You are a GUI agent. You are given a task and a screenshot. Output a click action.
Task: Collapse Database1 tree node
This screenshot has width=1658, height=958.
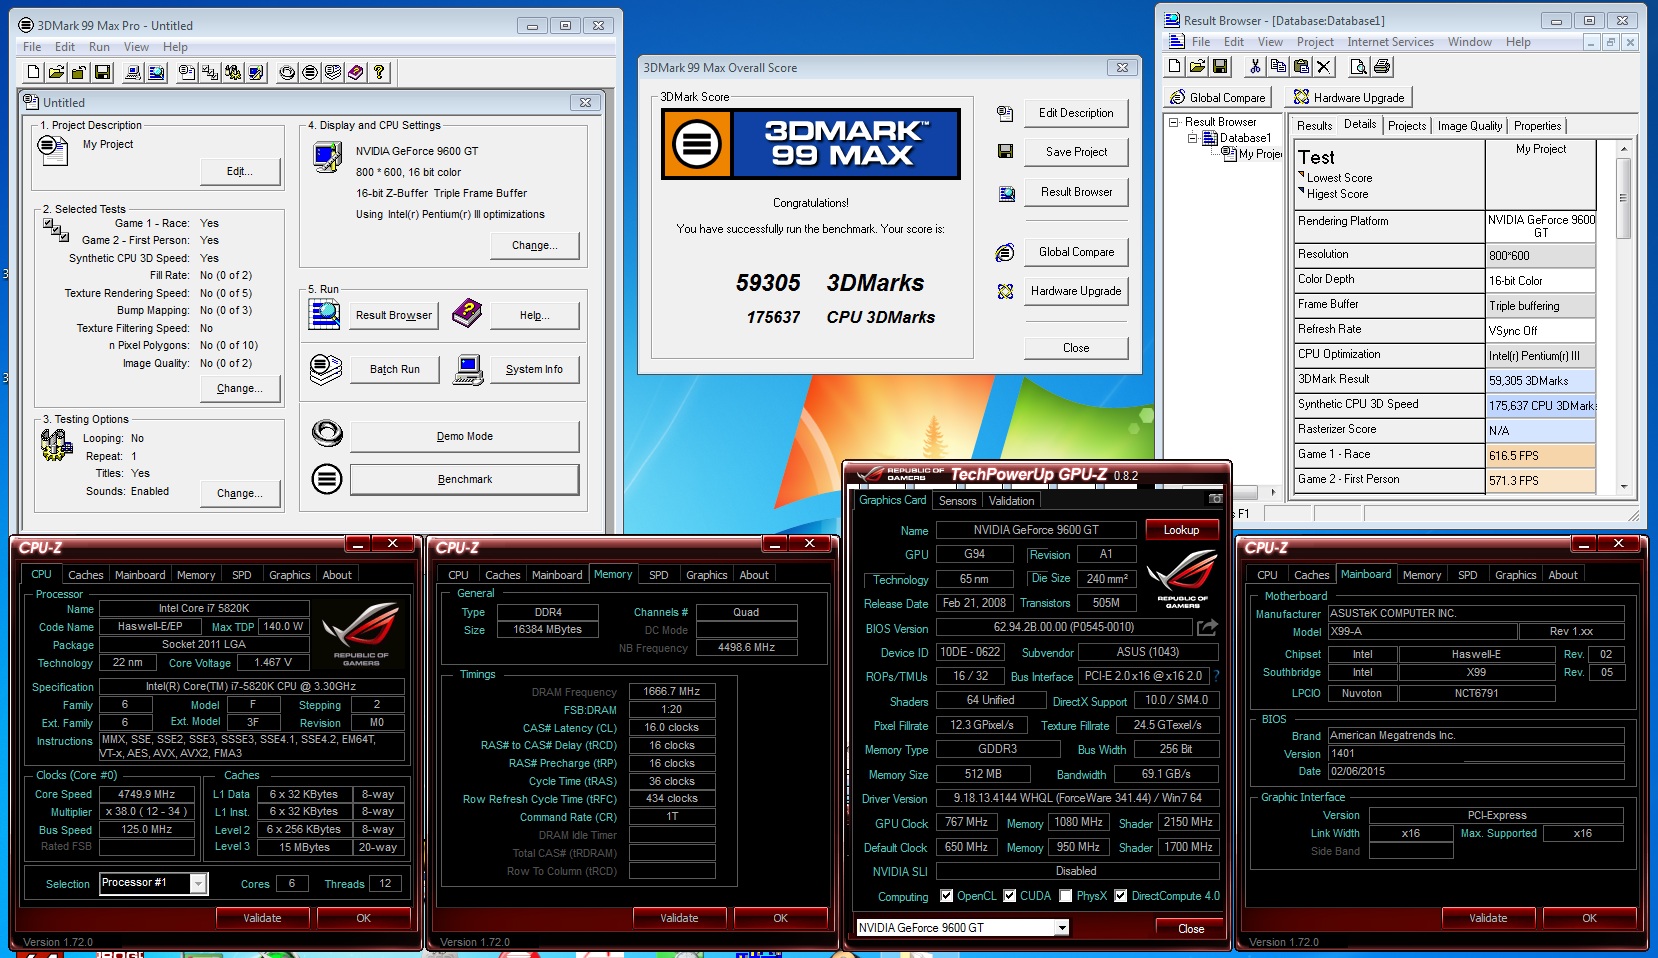(1192, 138)
